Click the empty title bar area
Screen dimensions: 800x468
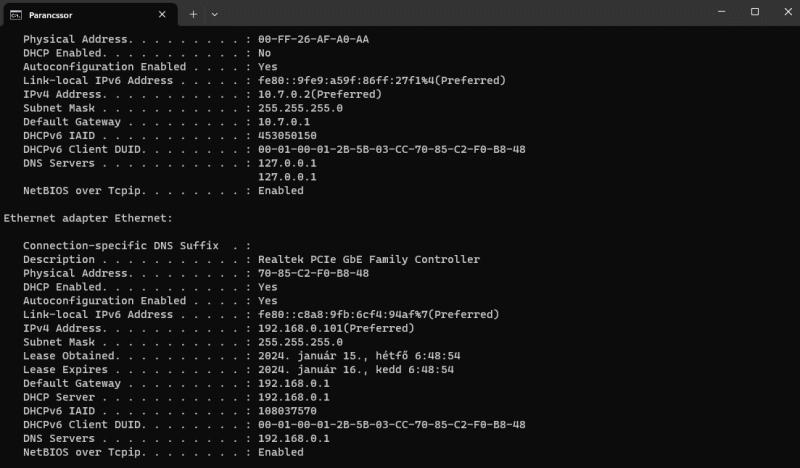450,14
